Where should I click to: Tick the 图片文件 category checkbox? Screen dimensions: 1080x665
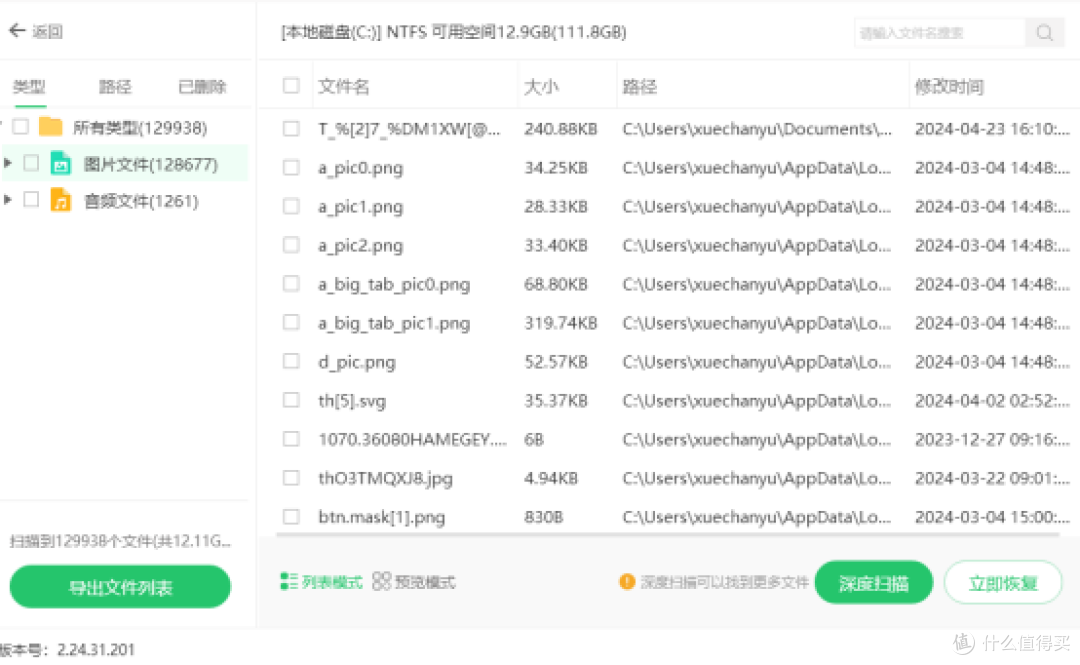click(x=31, y=163)
